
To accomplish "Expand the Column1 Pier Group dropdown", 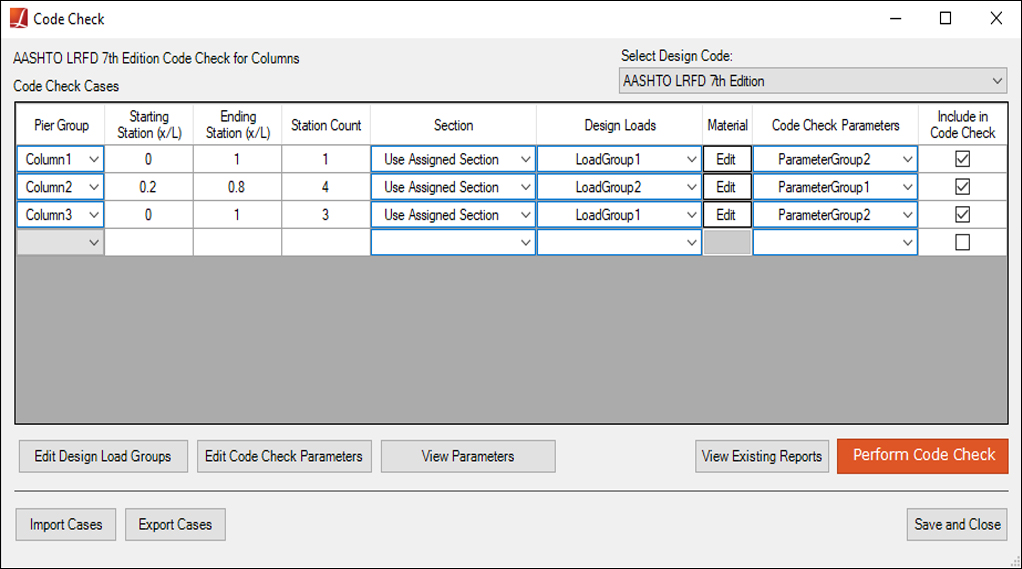I will [60, 159].
